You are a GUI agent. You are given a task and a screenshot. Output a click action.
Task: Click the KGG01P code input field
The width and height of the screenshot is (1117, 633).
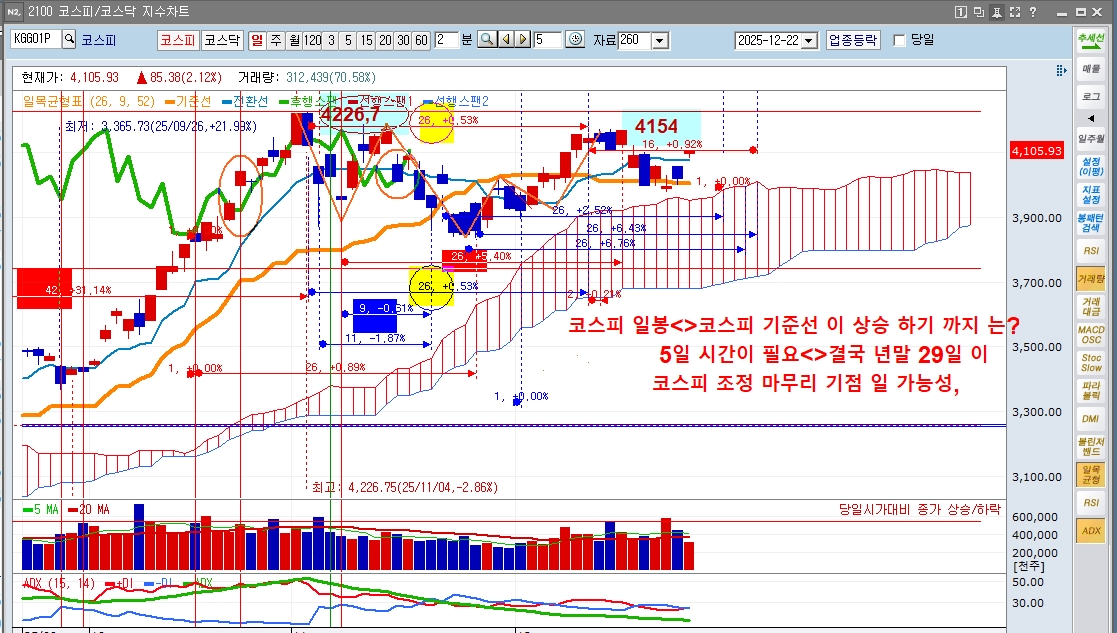click(x=35, y=39)
